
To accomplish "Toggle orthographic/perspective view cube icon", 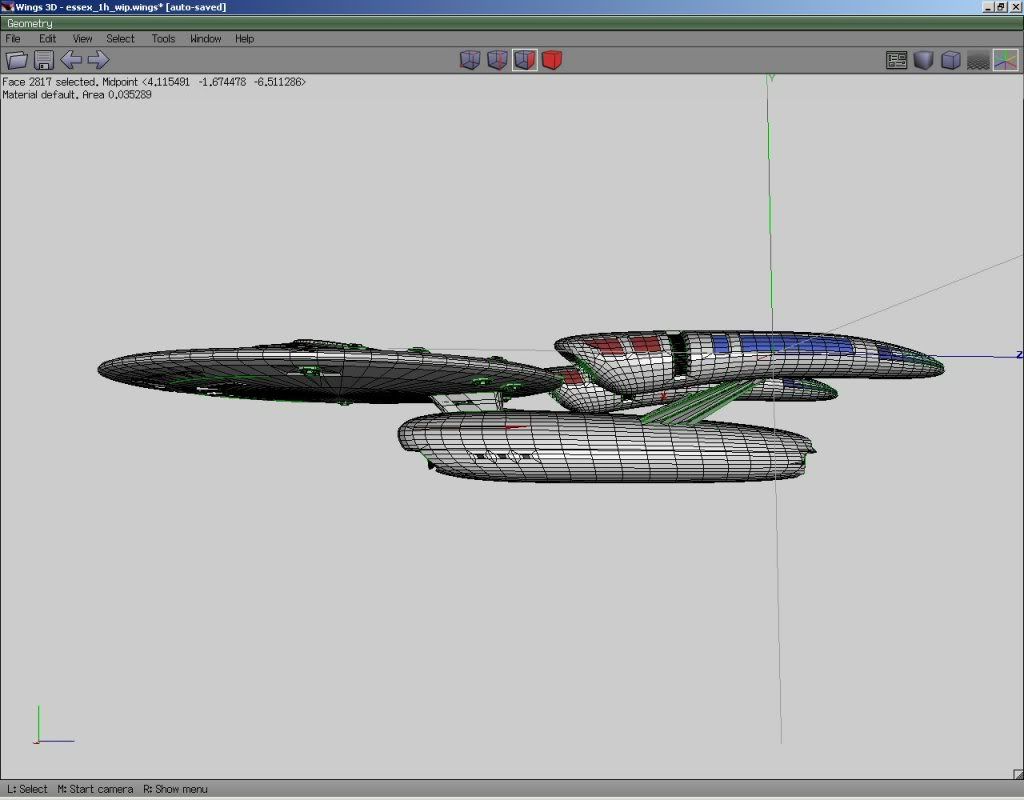I will tap(951, 60).
